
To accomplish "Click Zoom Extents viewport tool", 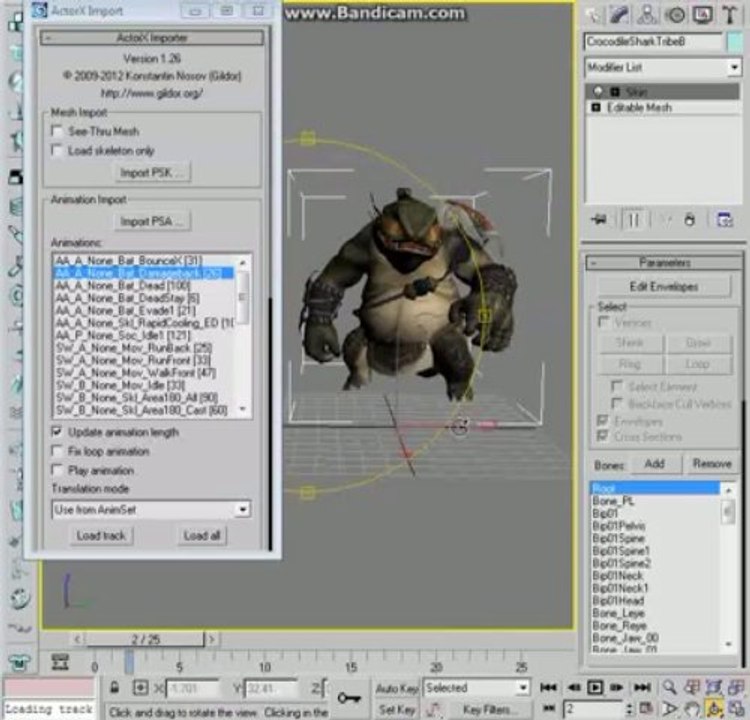I will (x=713, y=687).
